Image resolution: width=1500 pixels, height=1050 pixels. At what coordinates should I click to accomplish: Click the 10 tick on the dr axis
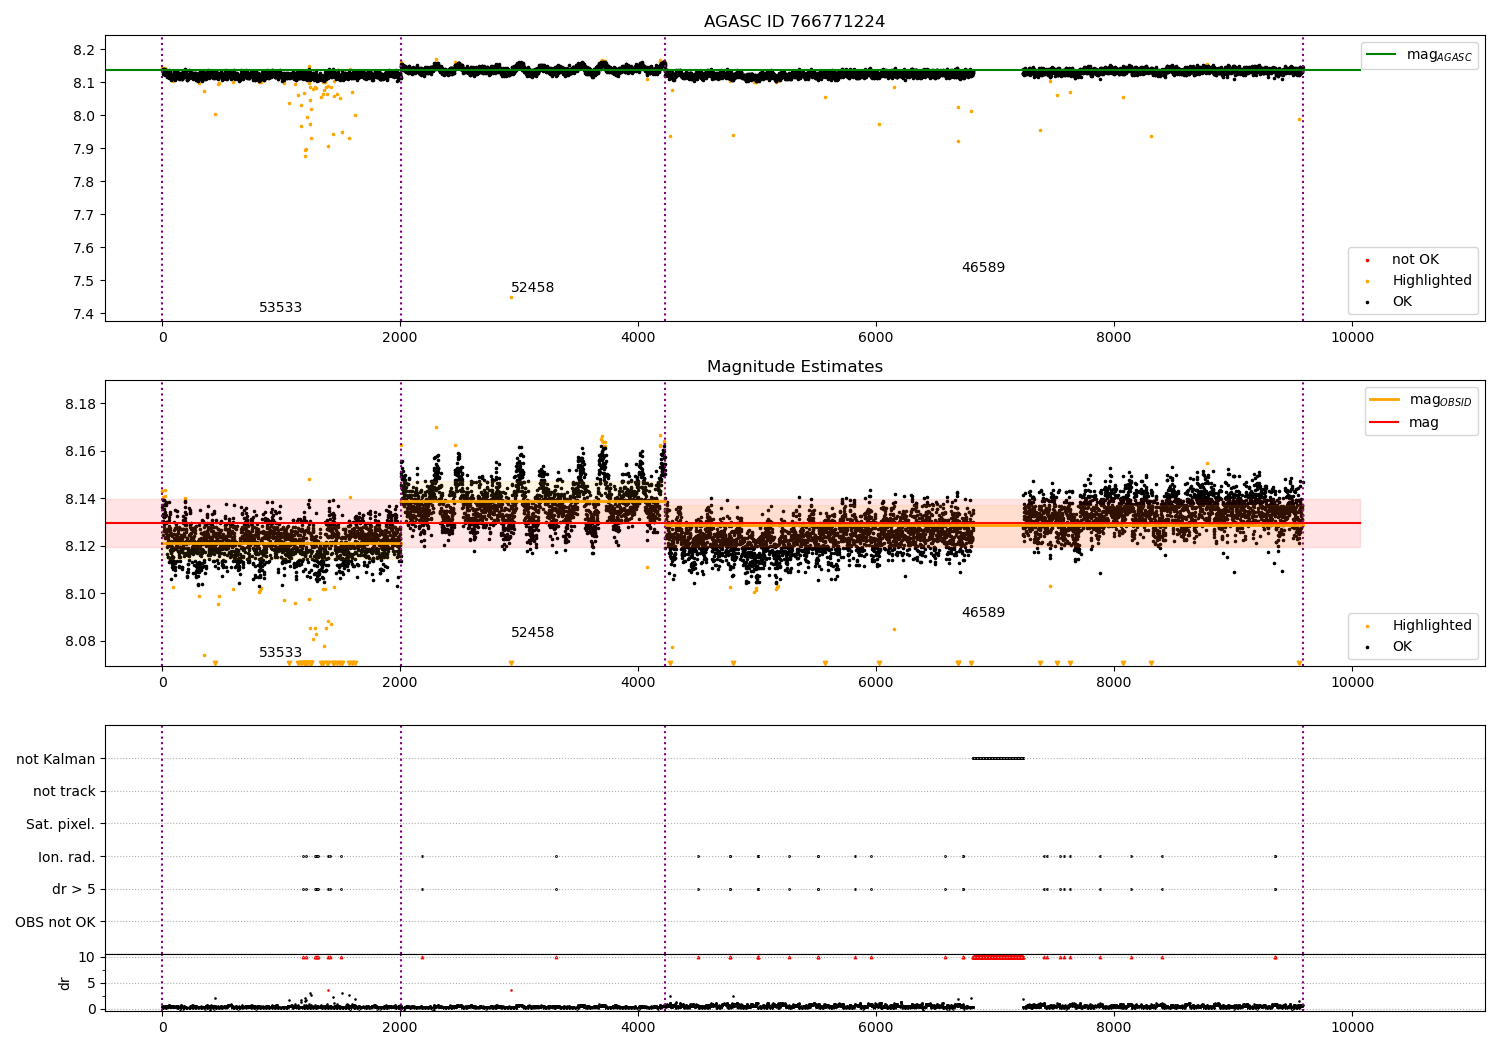click(x=87, y=957)
